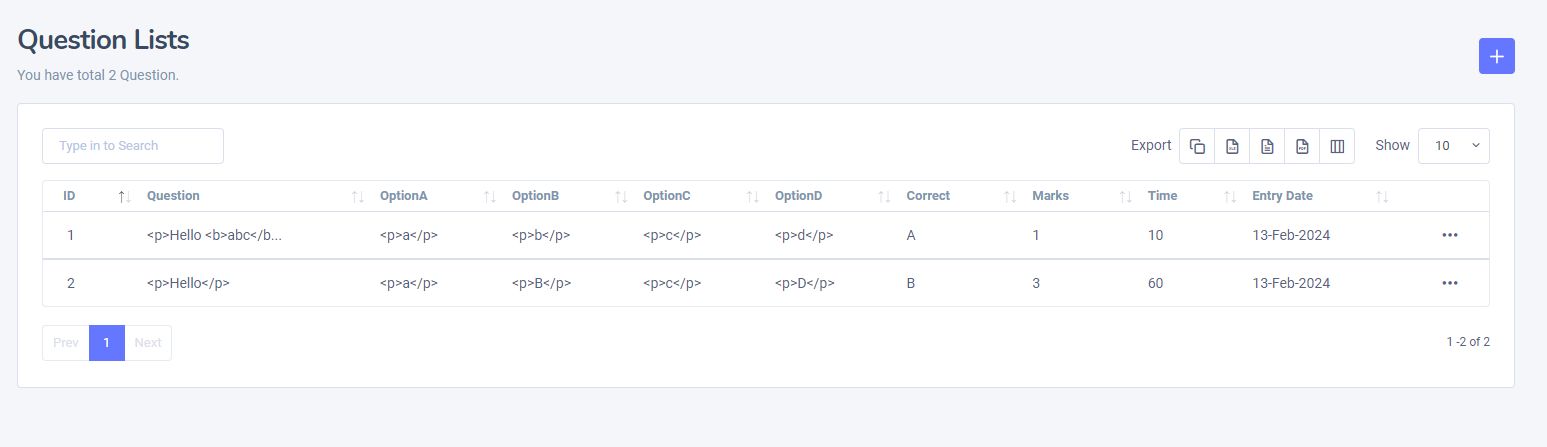Screen dimensions: 1547x447
Task: Expand the Show entries dropdown set to 10
Action: (1453, 146)
